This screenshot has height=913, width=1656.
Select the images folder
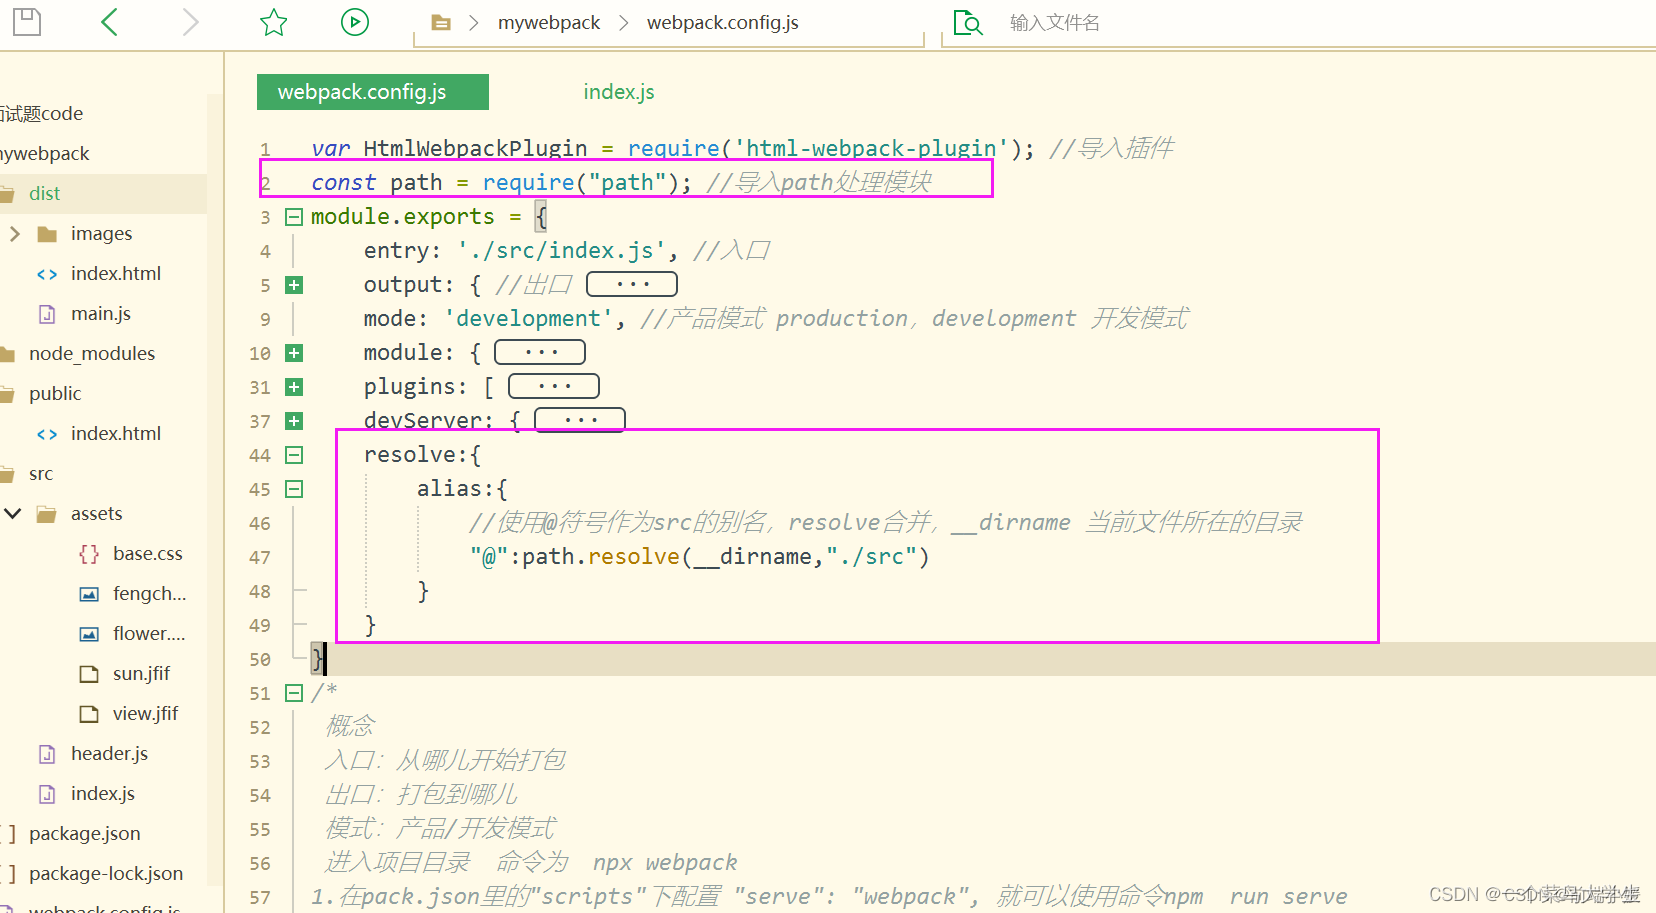click(x=101, y=233)
